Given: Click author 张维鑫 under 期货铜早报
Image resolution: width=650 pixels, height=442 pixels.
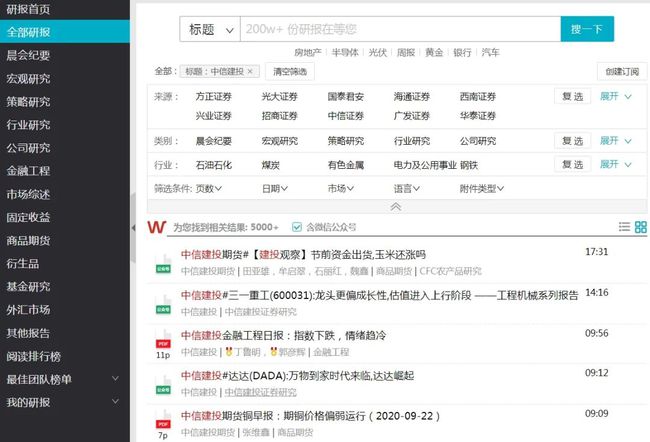Looking at the screenshot, I should 256,432.
